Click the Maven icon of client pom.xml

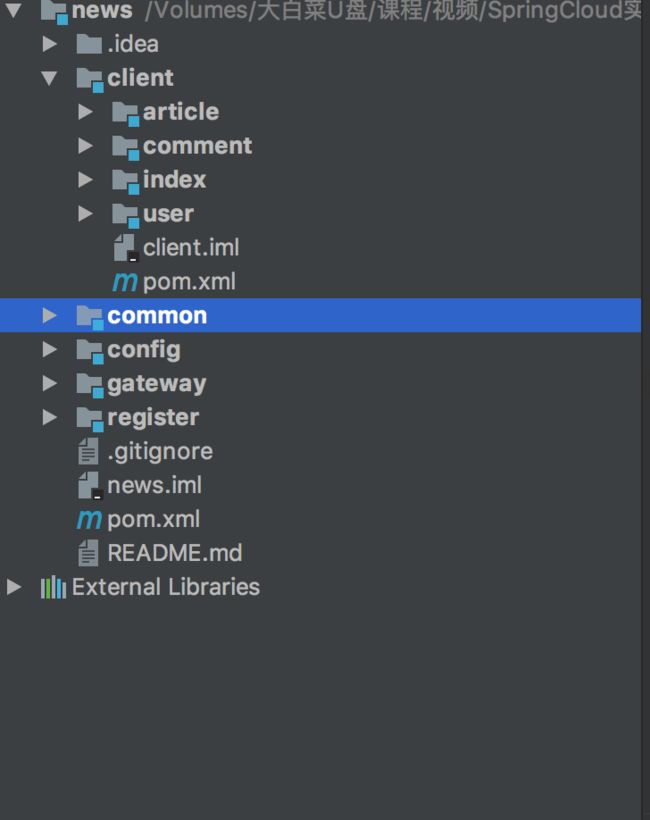tap(125, 282)
